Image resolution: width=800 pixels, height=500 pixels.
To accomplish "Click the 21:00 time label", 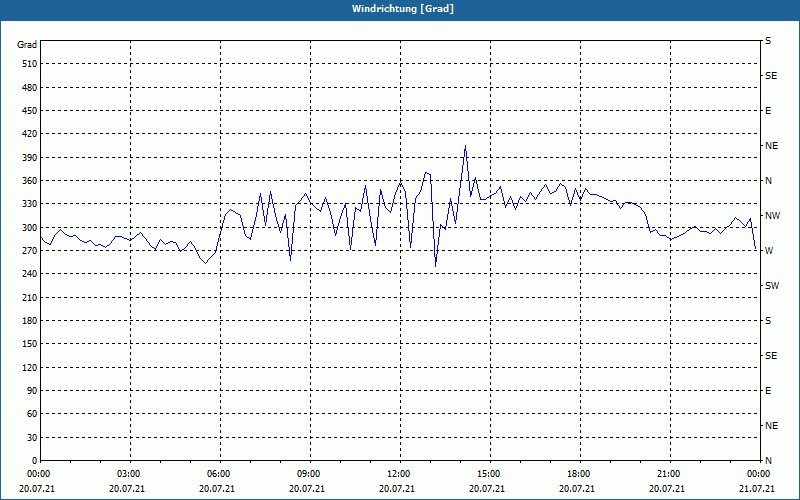I will pyautogui.click(x=668, y=474).
